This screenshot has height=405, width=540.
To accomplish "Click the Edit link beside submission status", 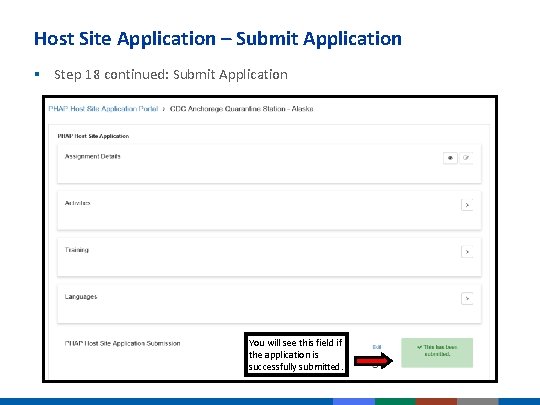I will 377,347.
